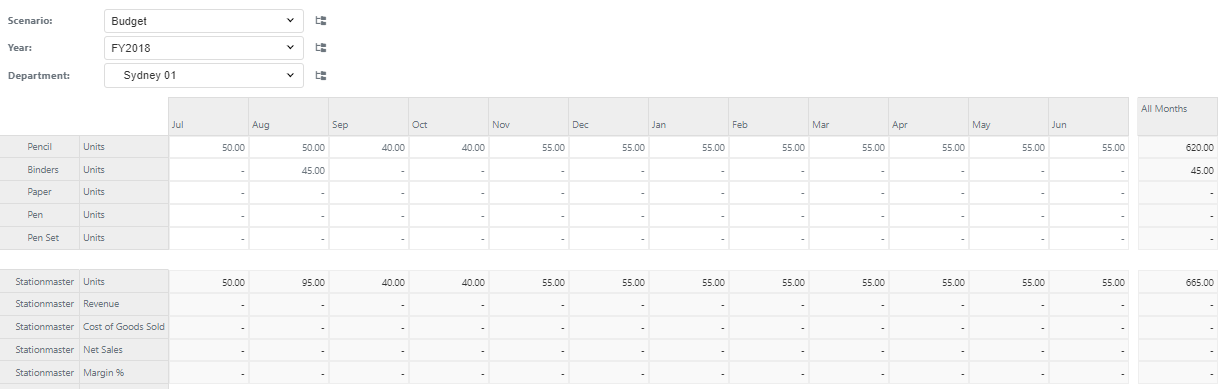Click Pencil units cell for Jan
The width and height of the screenshot is (1225, 389).
pos(689,147)
